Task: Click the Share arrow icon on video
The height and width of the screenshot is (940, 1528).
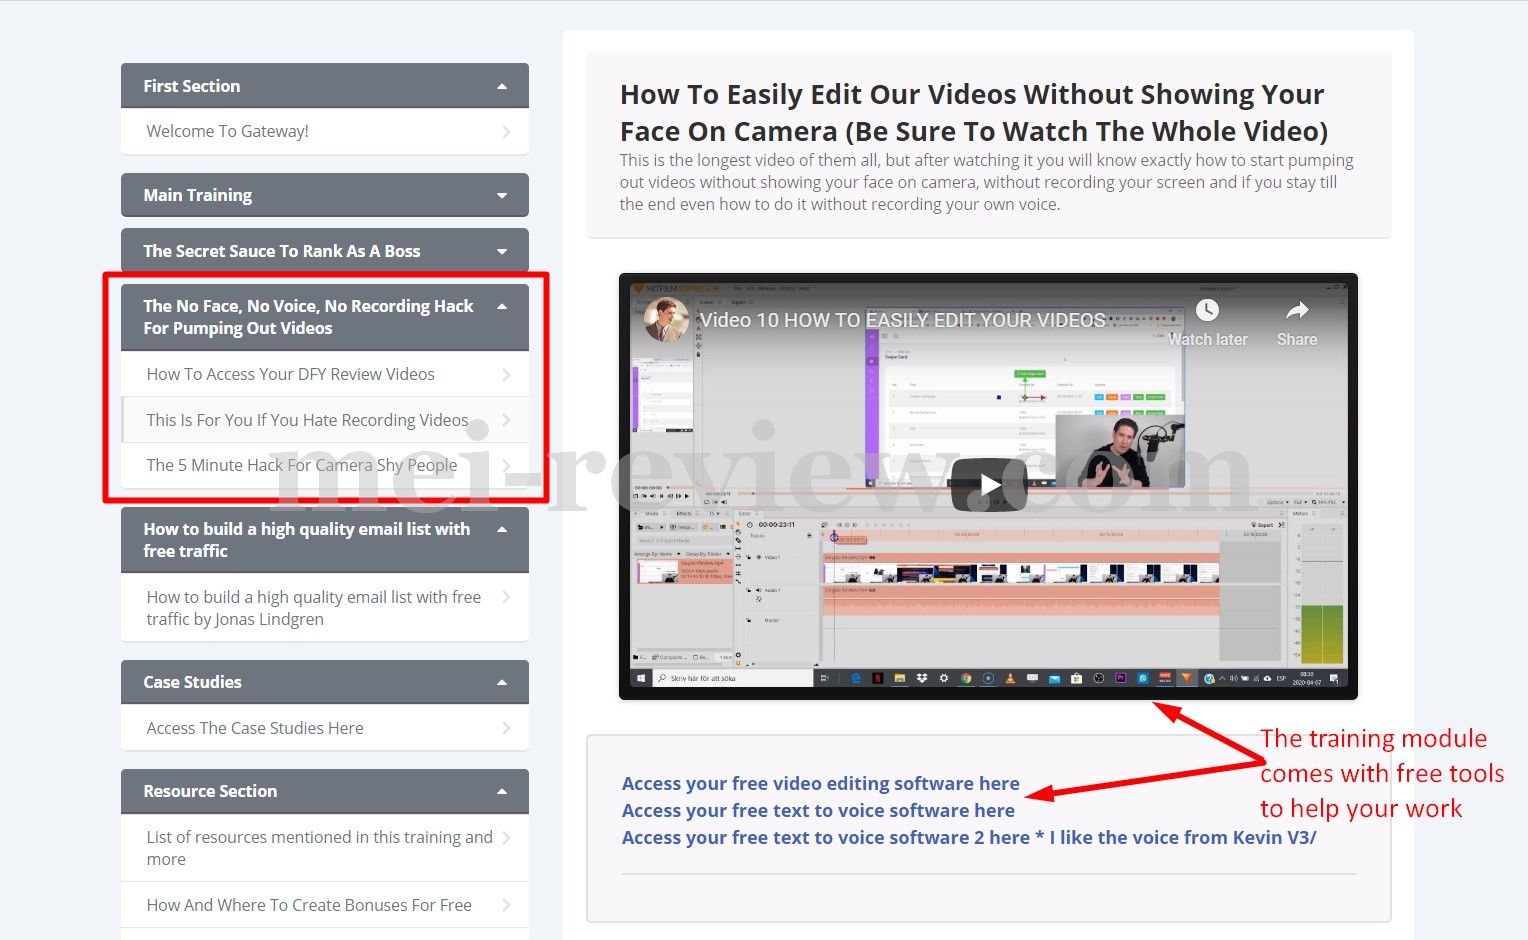Action: 1296,311
